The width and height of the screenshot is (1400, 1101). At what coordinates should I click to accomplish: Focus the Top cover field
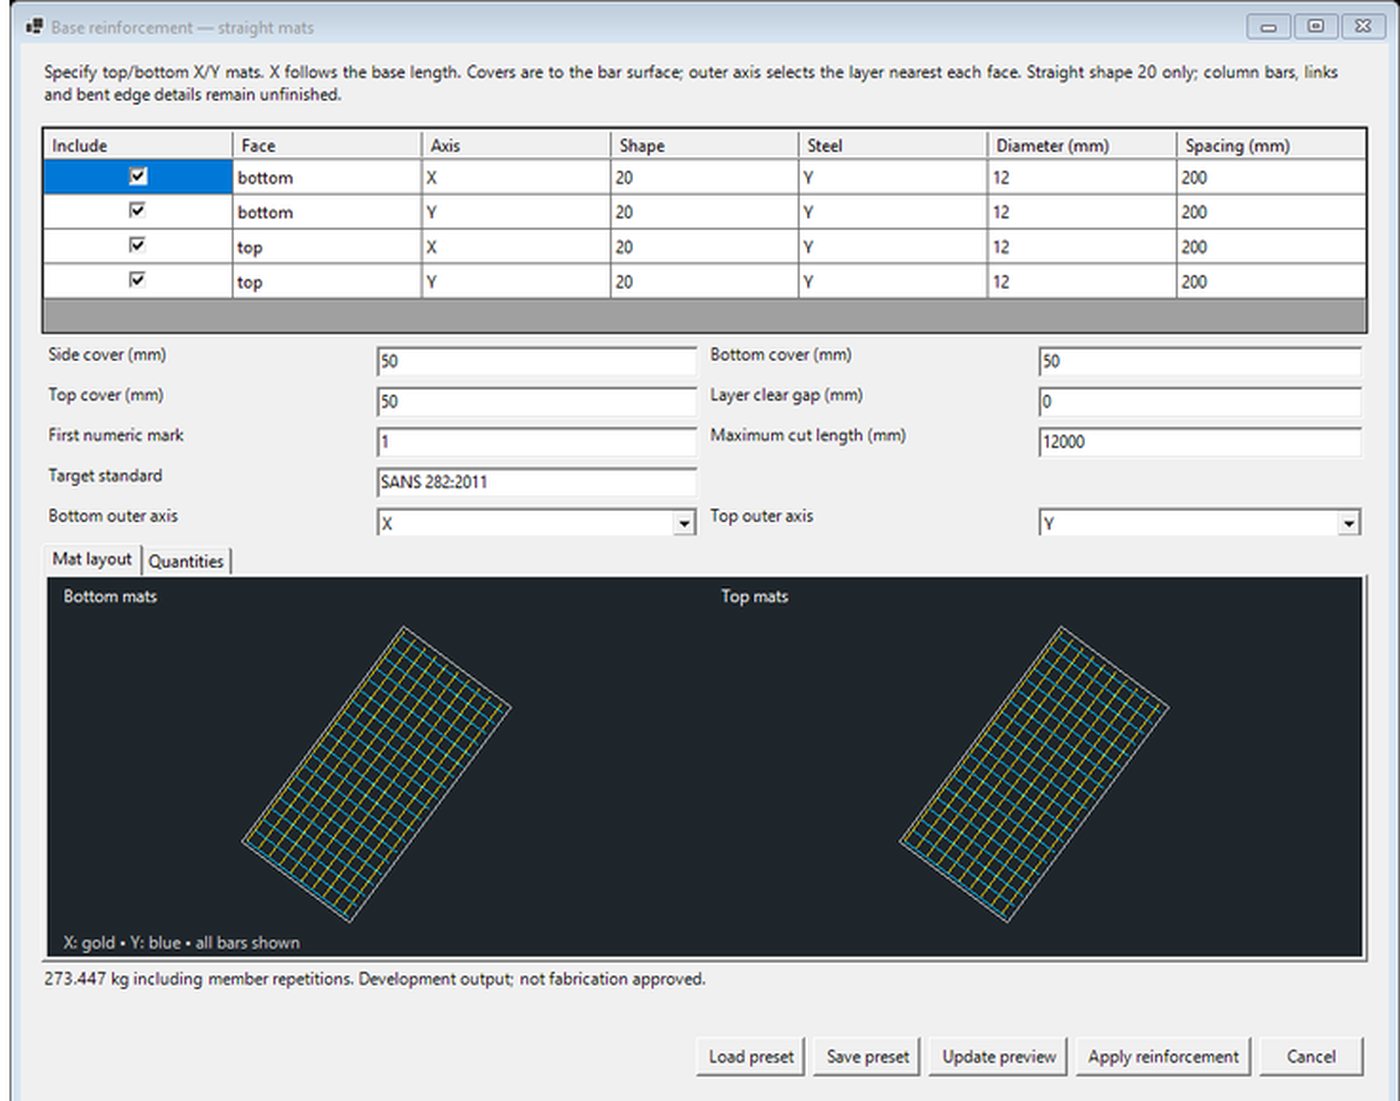537,401
